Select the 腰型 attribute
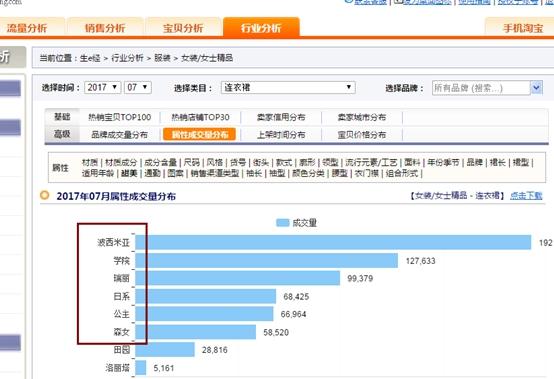This screenshot has height=379, width=554. [x=340, y=173]
